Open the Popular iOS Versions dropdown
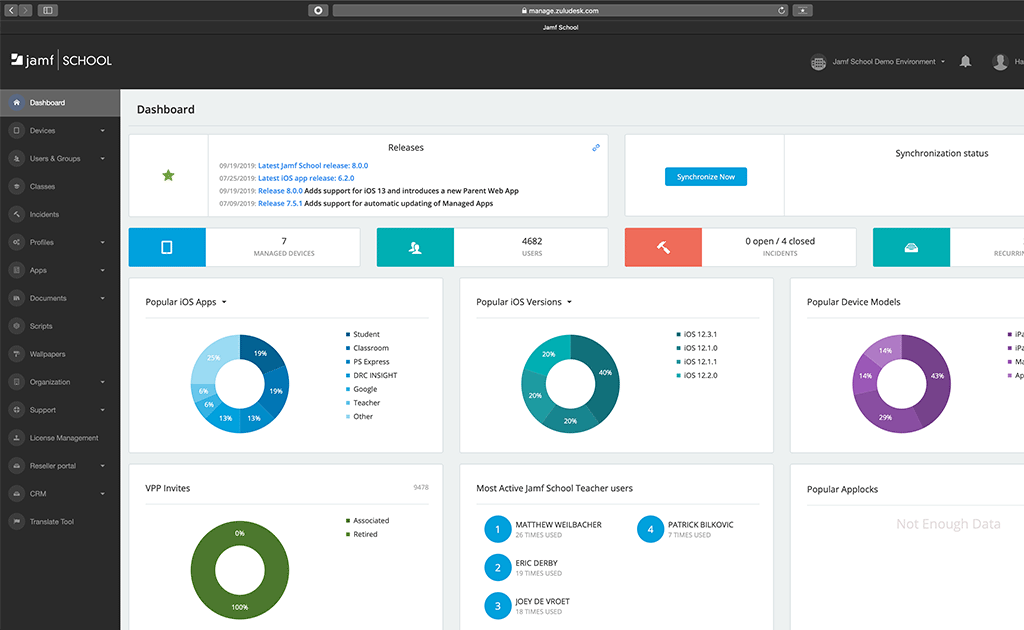1024x630 pixels. (524, 302)
